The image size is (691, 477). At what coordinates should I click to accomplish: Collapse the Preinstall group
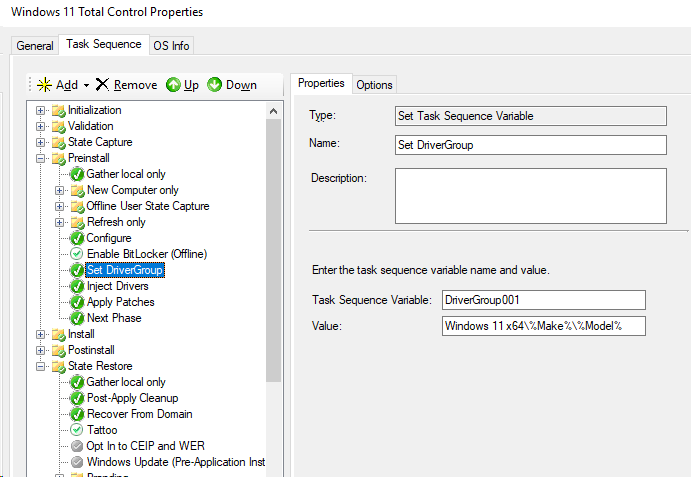pyautogui.click(x=41, y=158)
